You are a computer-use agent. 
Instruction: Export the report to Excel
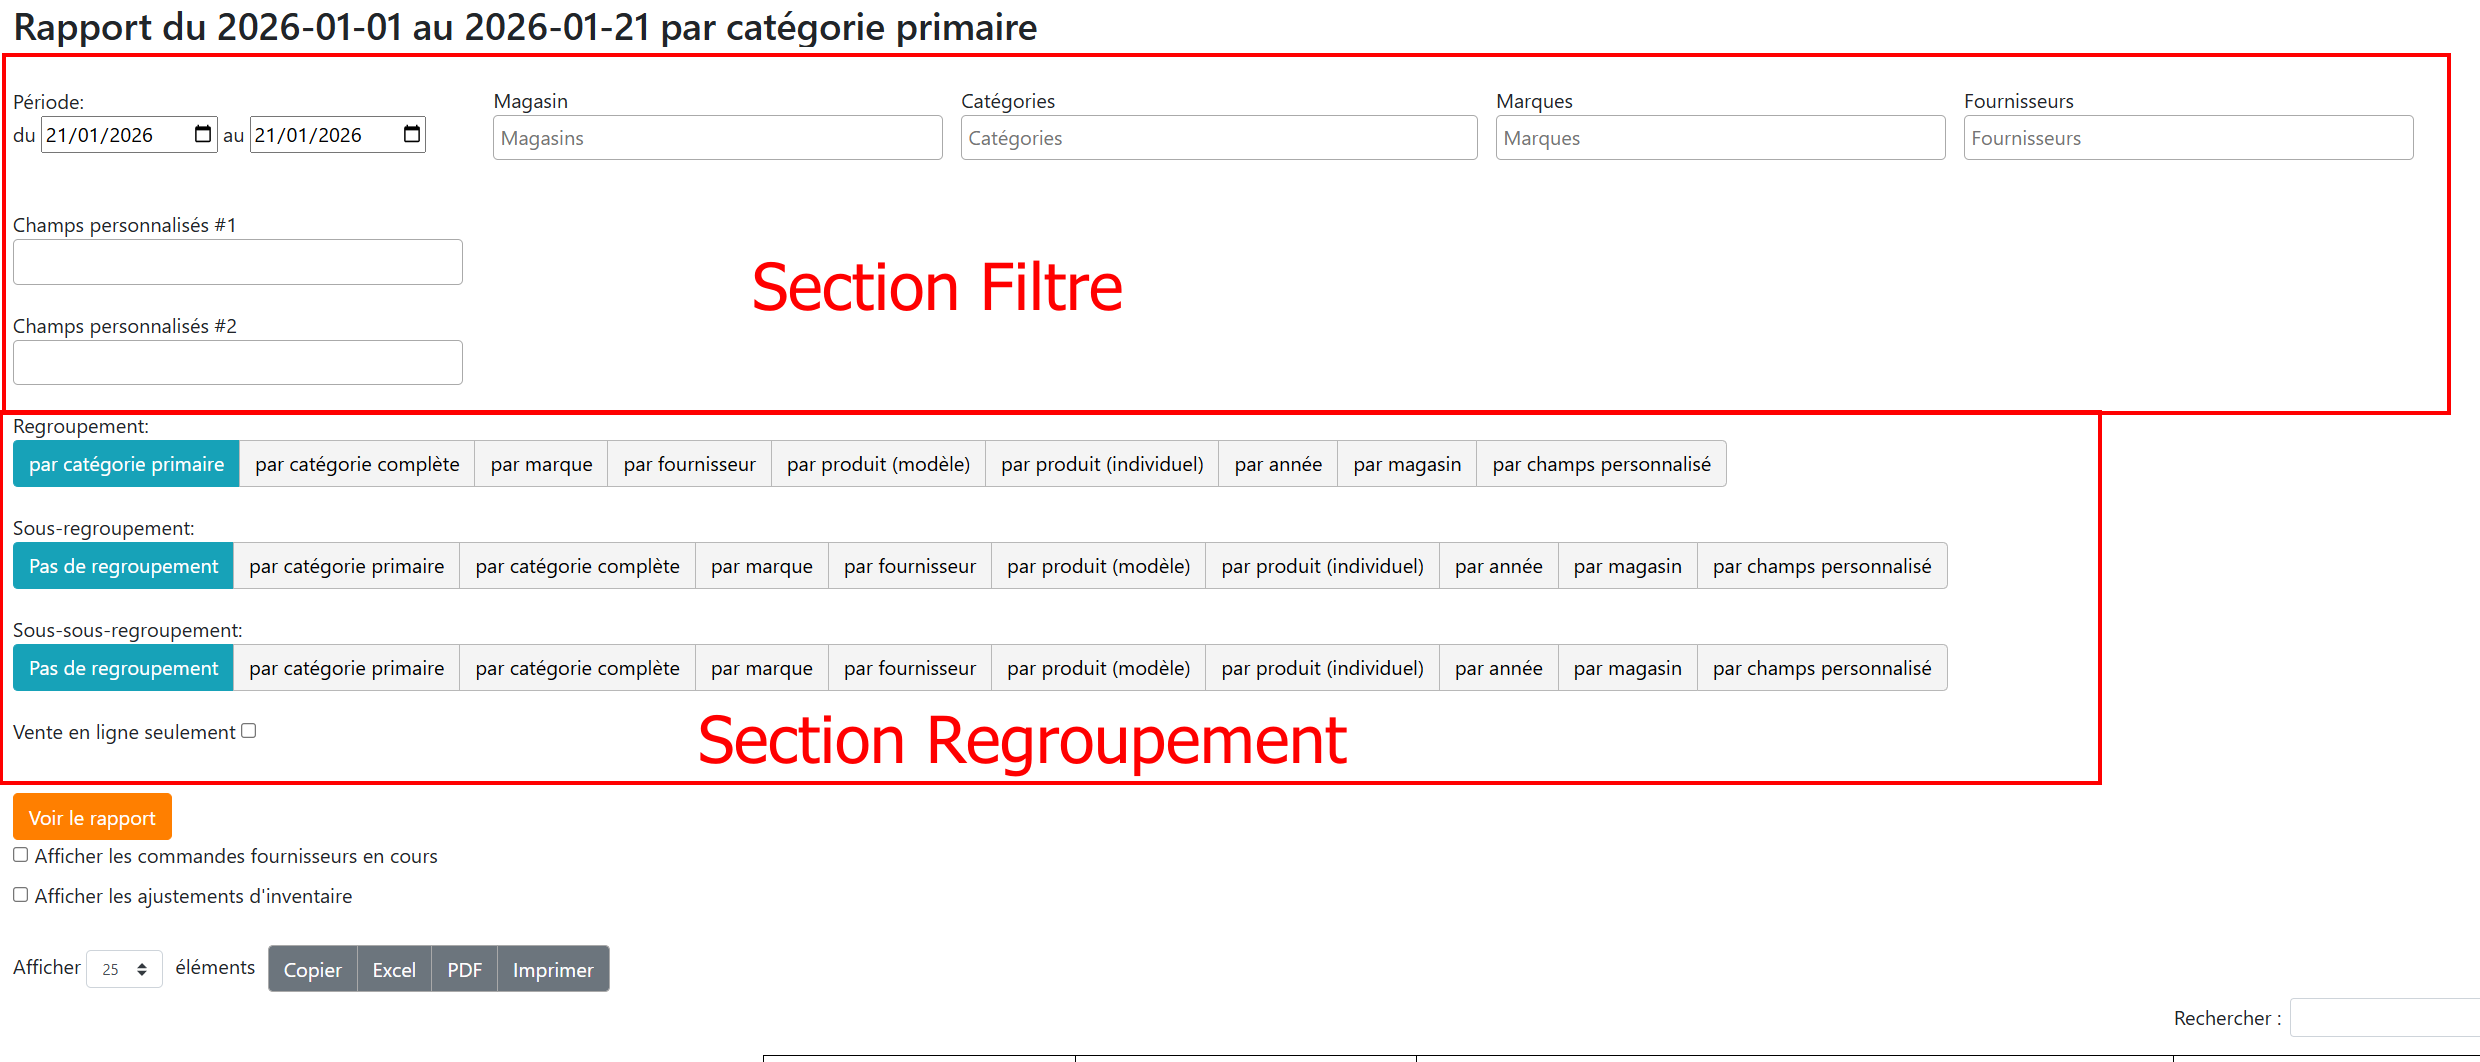click(x=394, y=969)
